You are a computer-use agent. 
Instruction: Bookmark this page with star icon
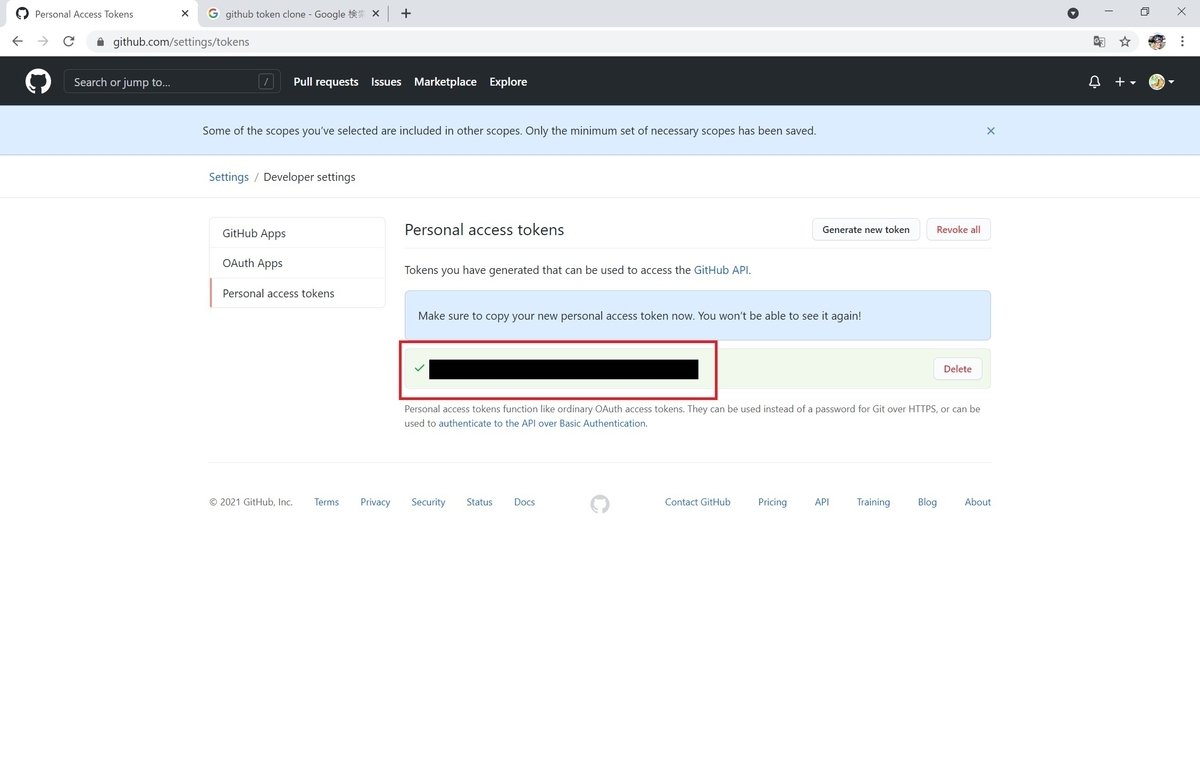[1125, 42]
